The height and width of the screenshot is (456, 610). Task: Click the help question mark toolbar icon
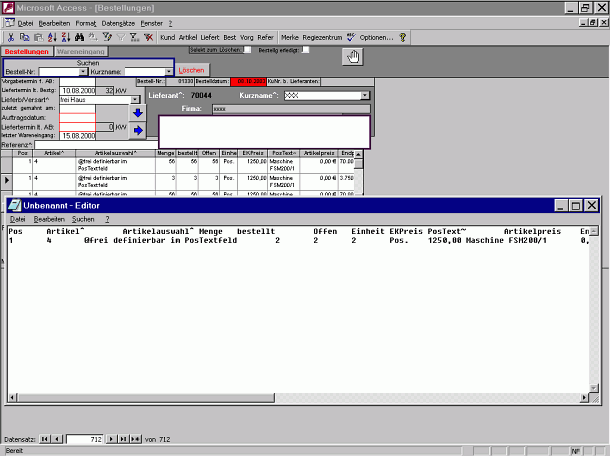tap(402, 37)
